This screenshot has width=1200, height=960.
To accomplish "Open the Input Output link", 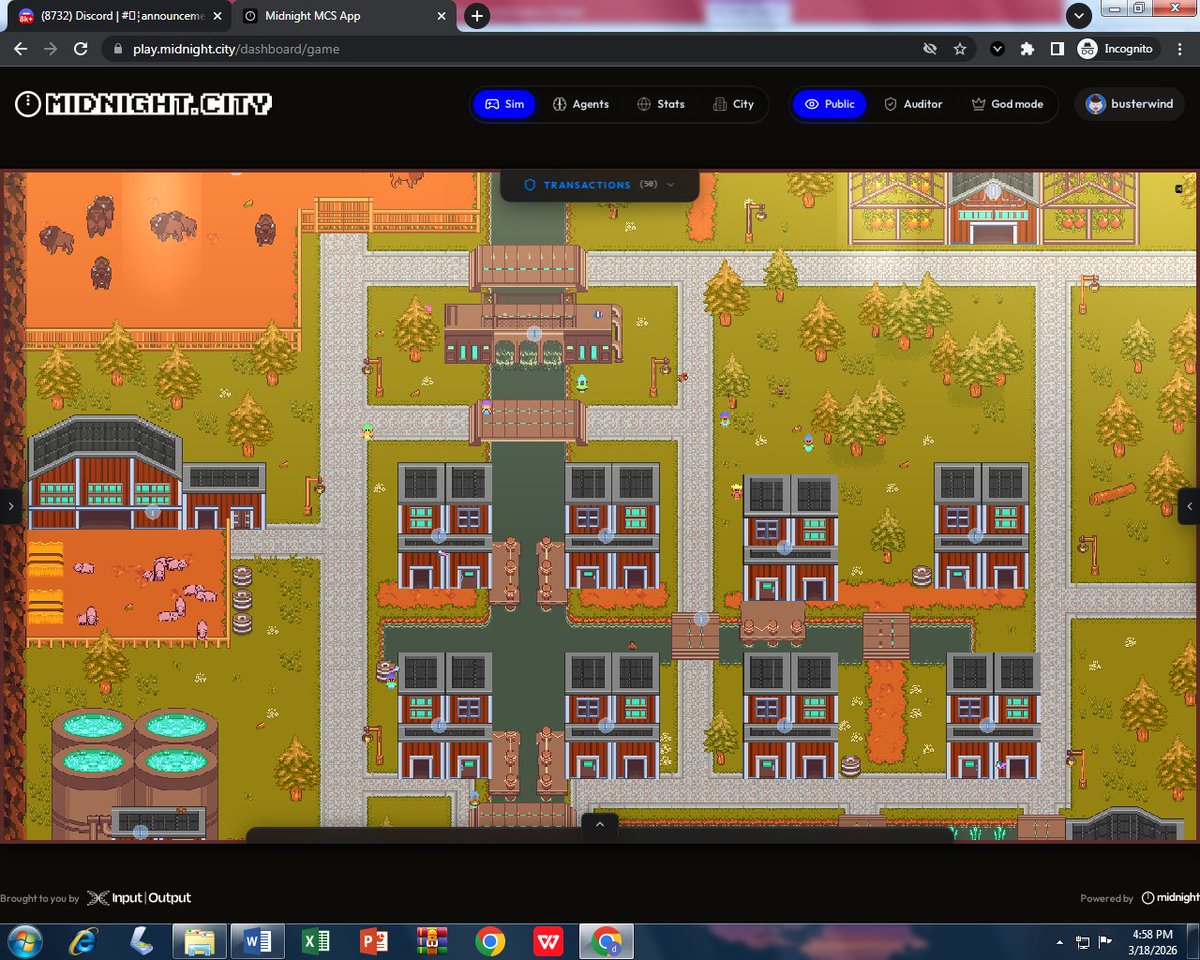I will pos(139,898).
